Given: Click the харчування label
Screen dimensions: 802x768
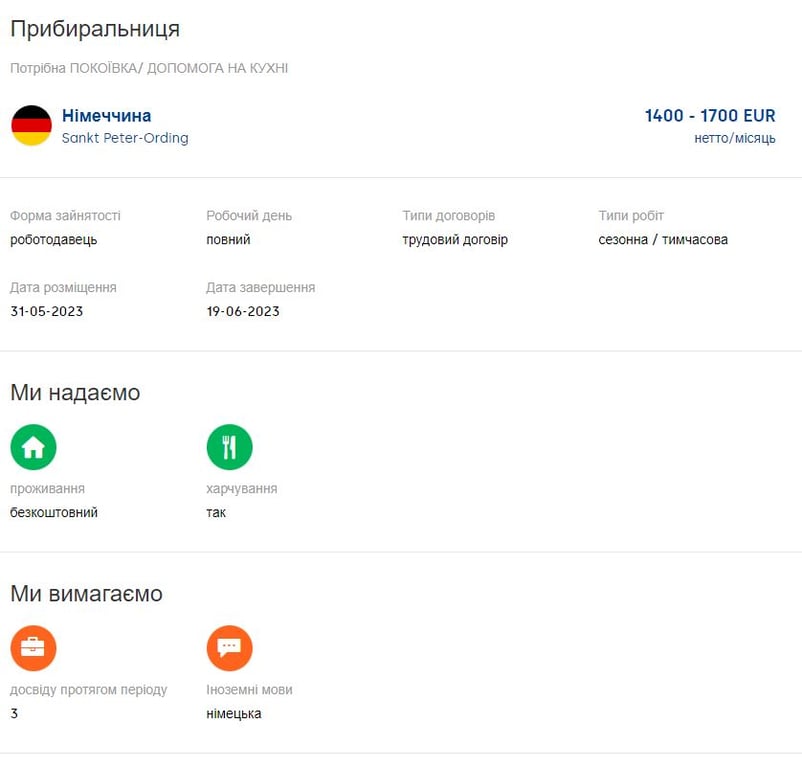Looking at the screenshot, I should click(x=241, y=489).
